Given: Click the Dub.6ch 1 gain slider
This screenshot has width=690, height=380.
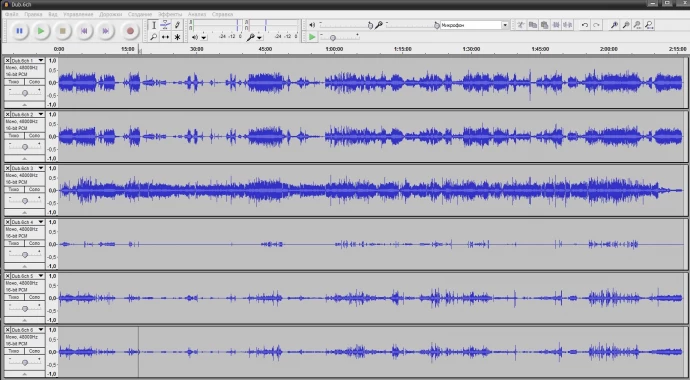Looking at the screenshot, I should pyautogui.click(x=25, y=93).
